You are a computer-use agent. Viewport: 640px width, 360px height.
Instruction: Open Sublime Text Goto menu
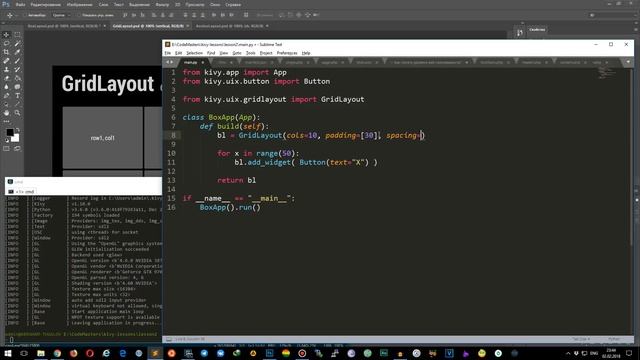point(237,53)
